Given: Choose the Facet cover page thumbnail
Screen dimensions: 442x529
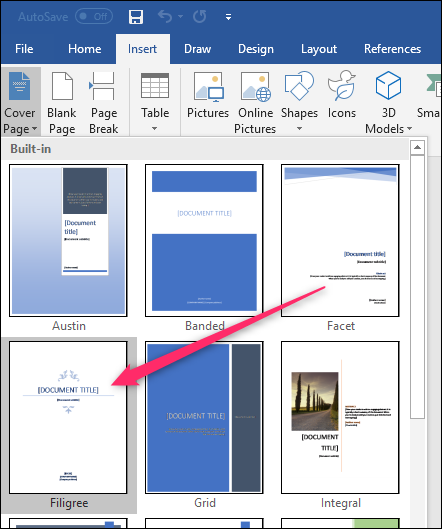Looking at the screenshot, I should click(x=340, y=240).
